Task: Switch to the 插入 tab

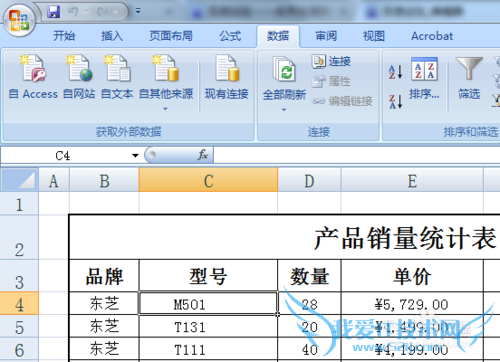Action: tap(112, 36)
